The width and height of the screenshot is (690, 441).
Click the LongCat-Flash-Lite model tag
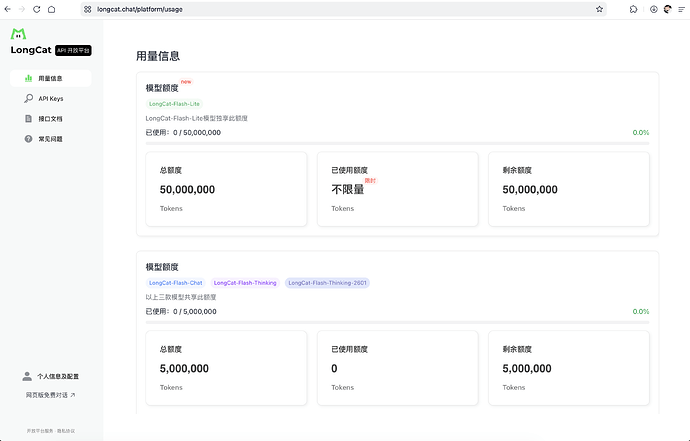point(174,104)
